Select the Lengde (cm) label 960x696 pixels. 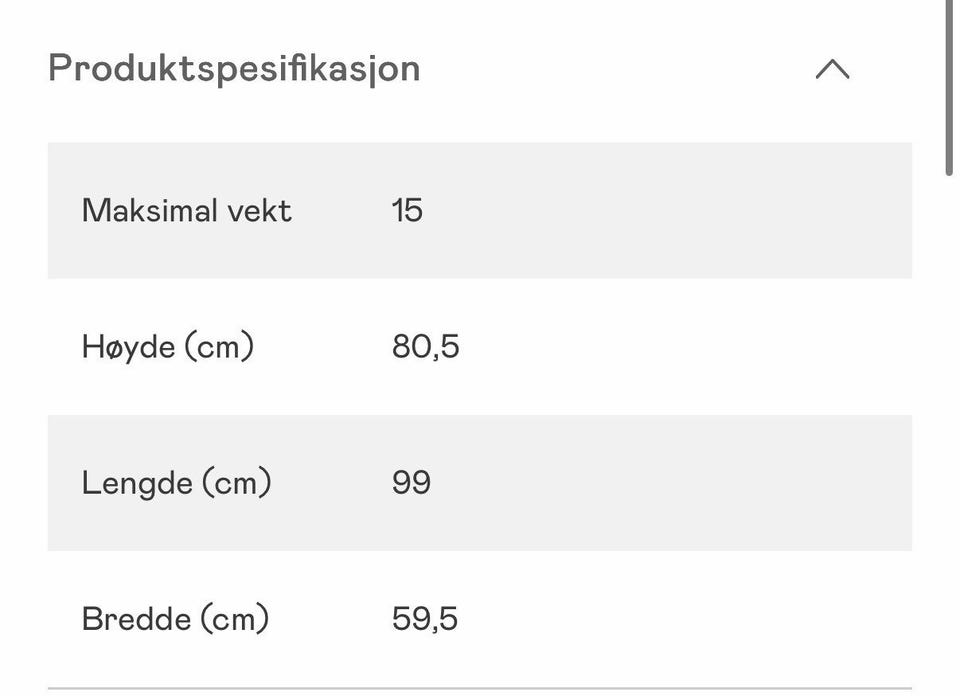click(176, 483)
